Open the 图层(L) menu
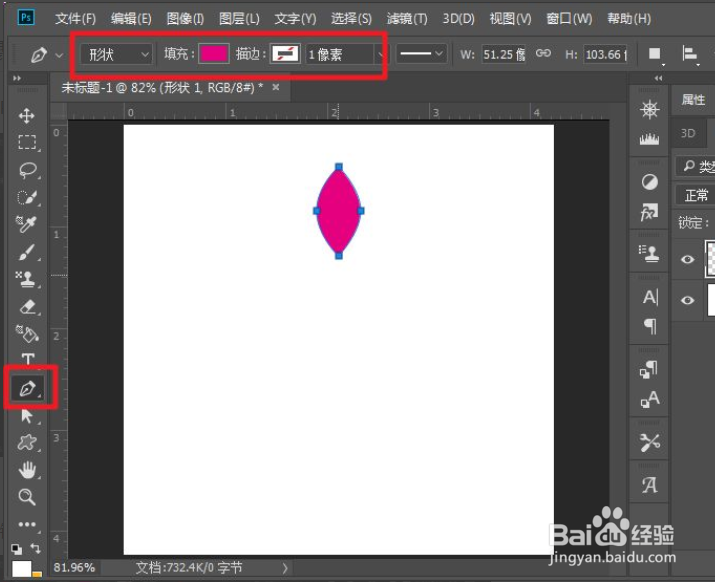Viewport: 715px width, 582px height. click(x=239, y=19)
